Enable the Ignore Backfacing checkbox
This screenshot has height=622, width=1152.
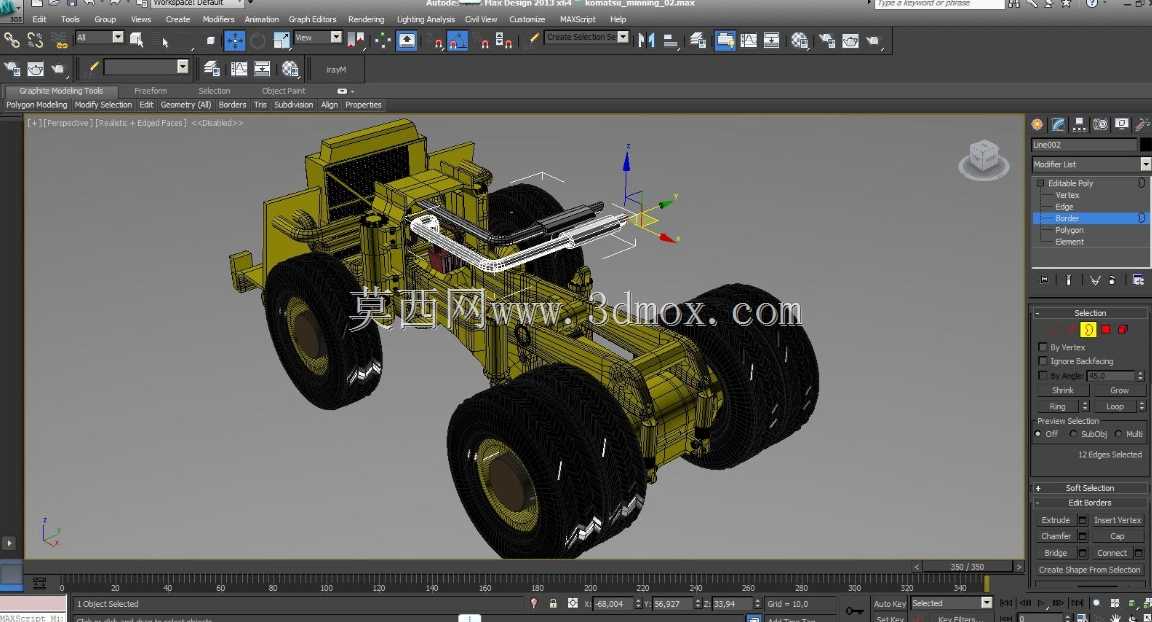(1043, 361)
